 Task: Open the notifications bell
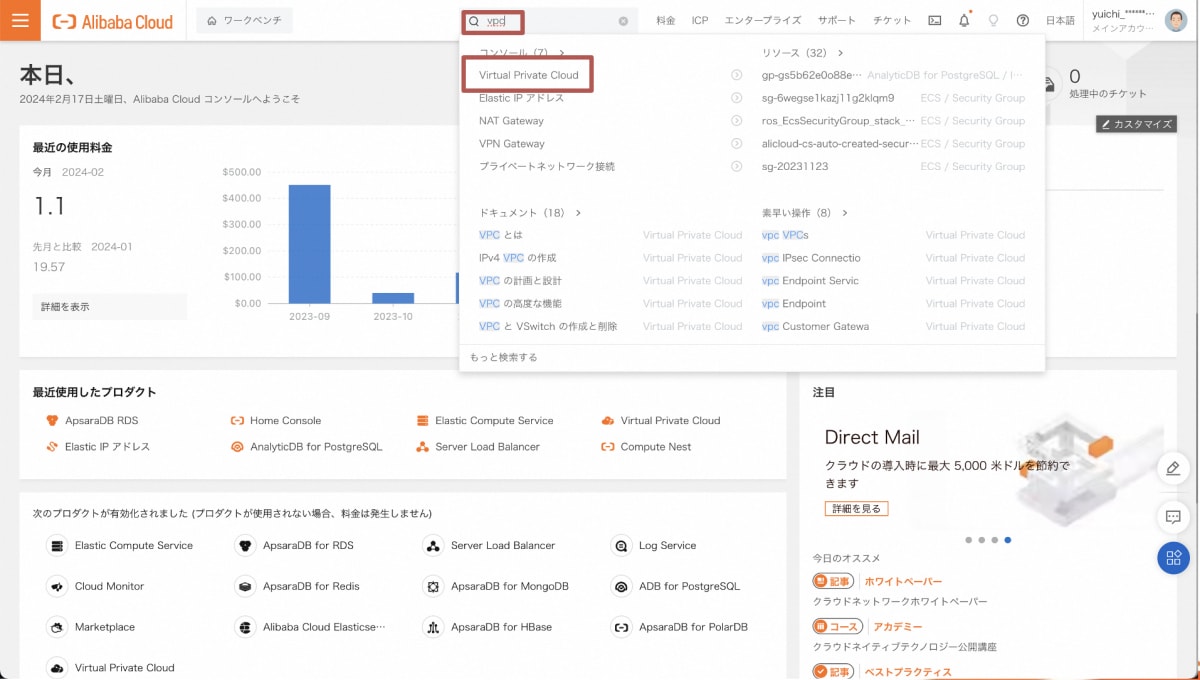964,20
